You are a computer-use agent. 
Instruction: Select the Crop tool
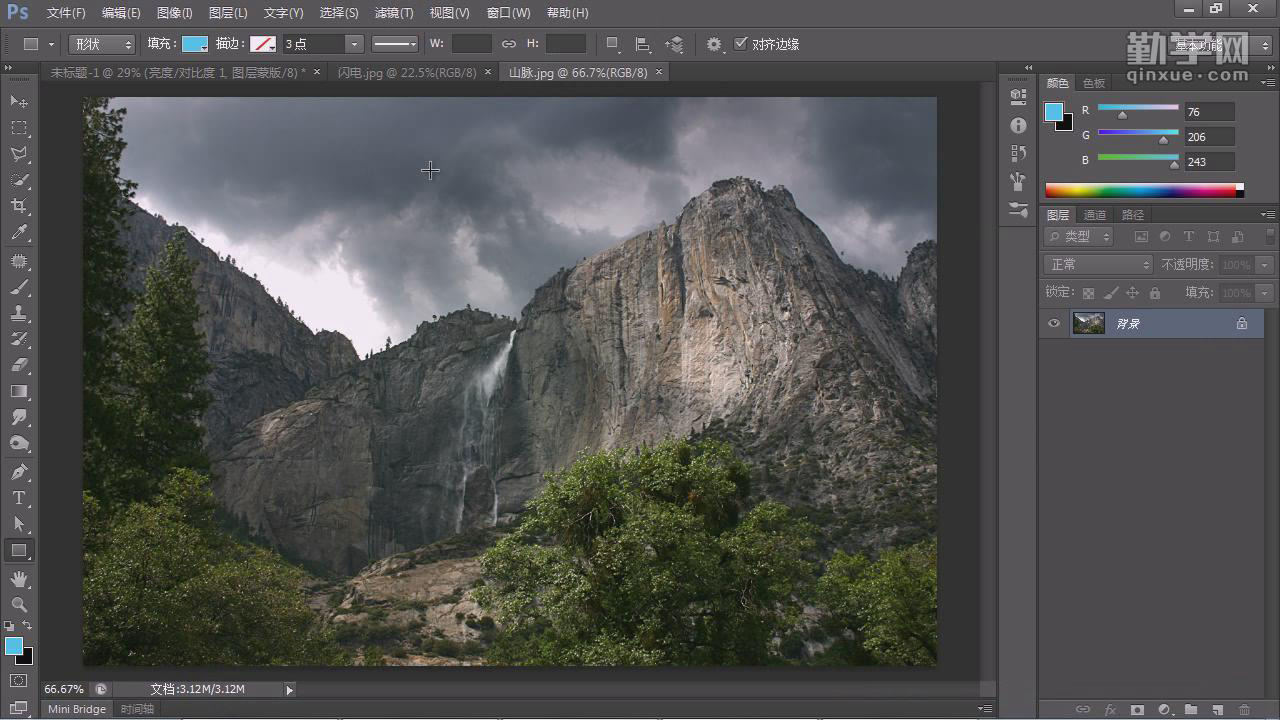tap(19, 206)
